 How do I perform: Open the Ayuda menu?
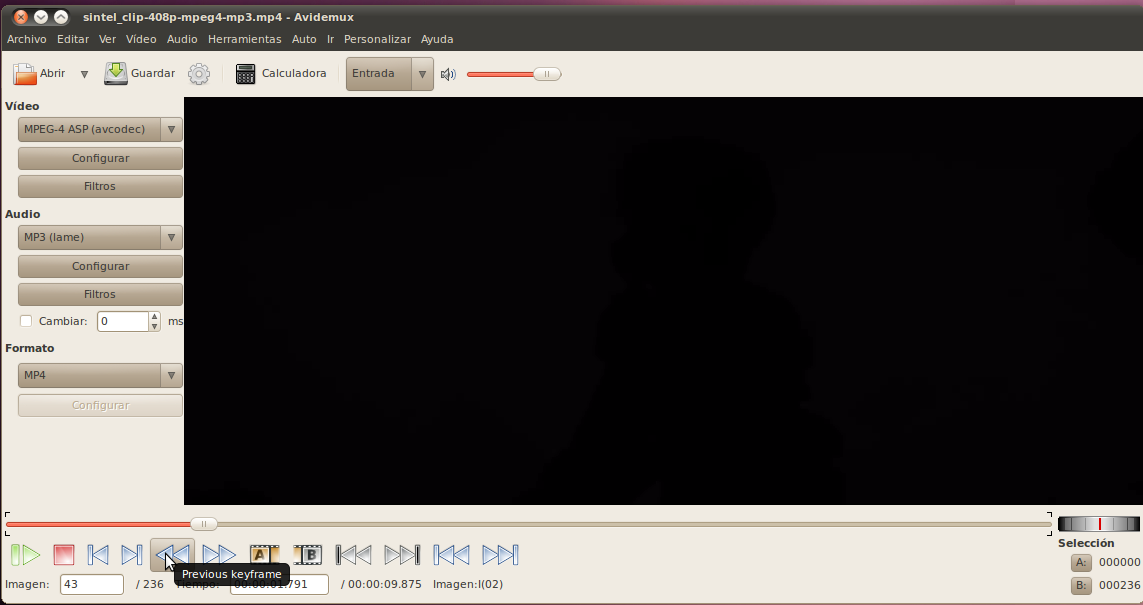(437, 39)
